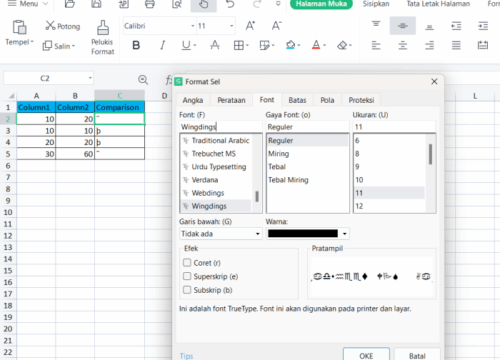Expand the Salin copy options arrow

[x=73, y=46]
